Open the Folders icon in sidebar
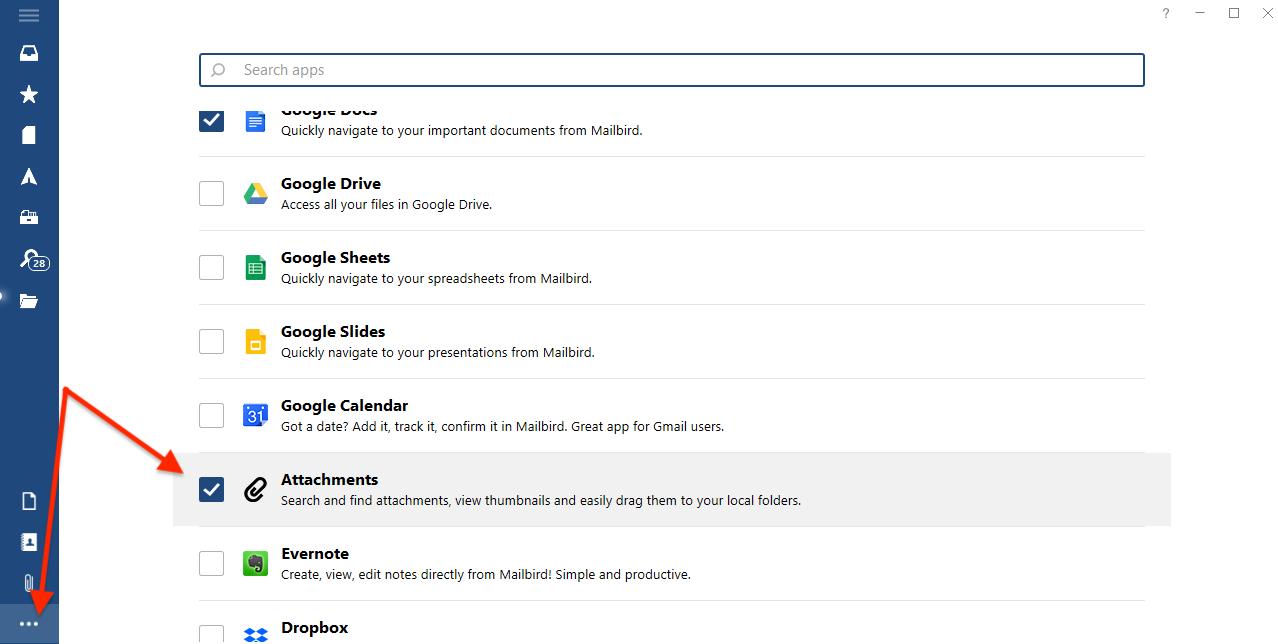The width and height of the screenshot is (1278, 644). click(29, 300)
